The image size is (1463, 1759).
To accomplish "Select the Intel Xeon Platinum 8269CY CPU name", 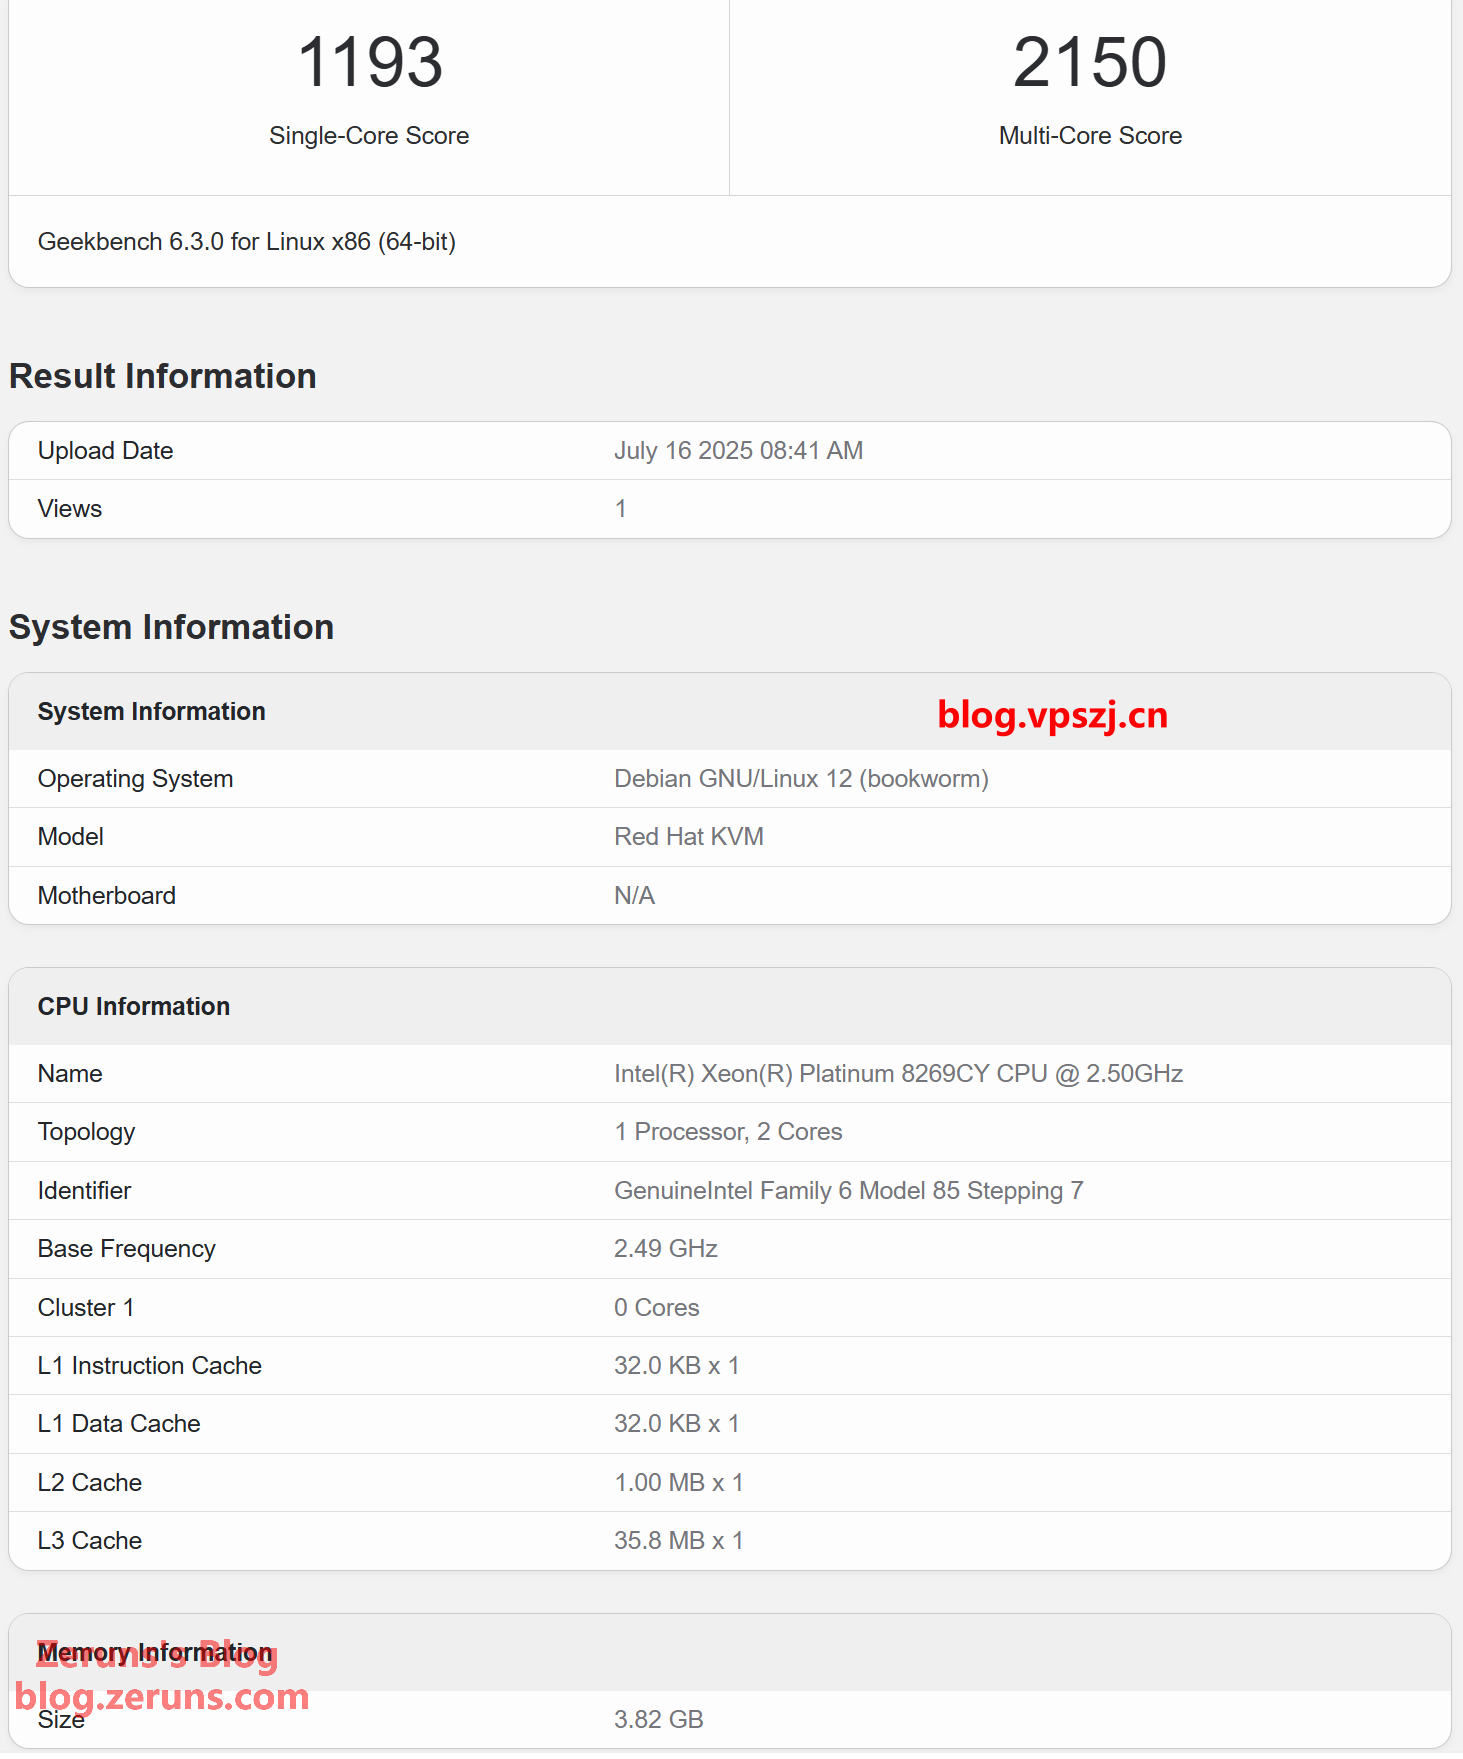I will tap(898, 1074).
